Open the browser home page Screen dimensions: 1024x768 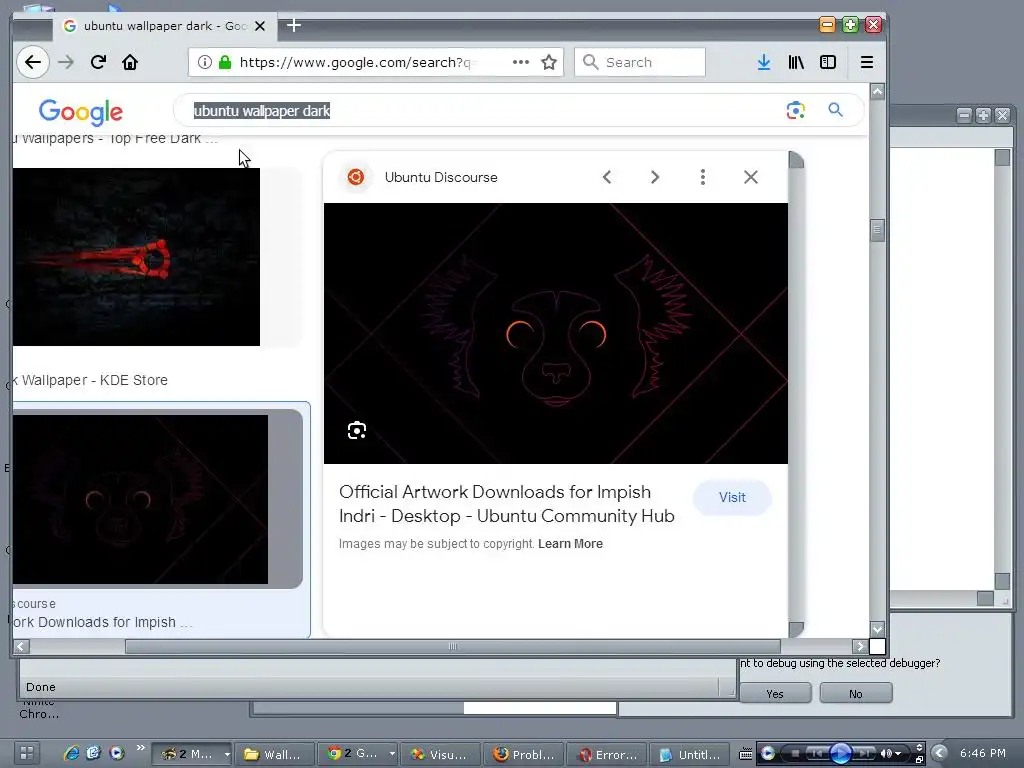[x=130, y=62]
